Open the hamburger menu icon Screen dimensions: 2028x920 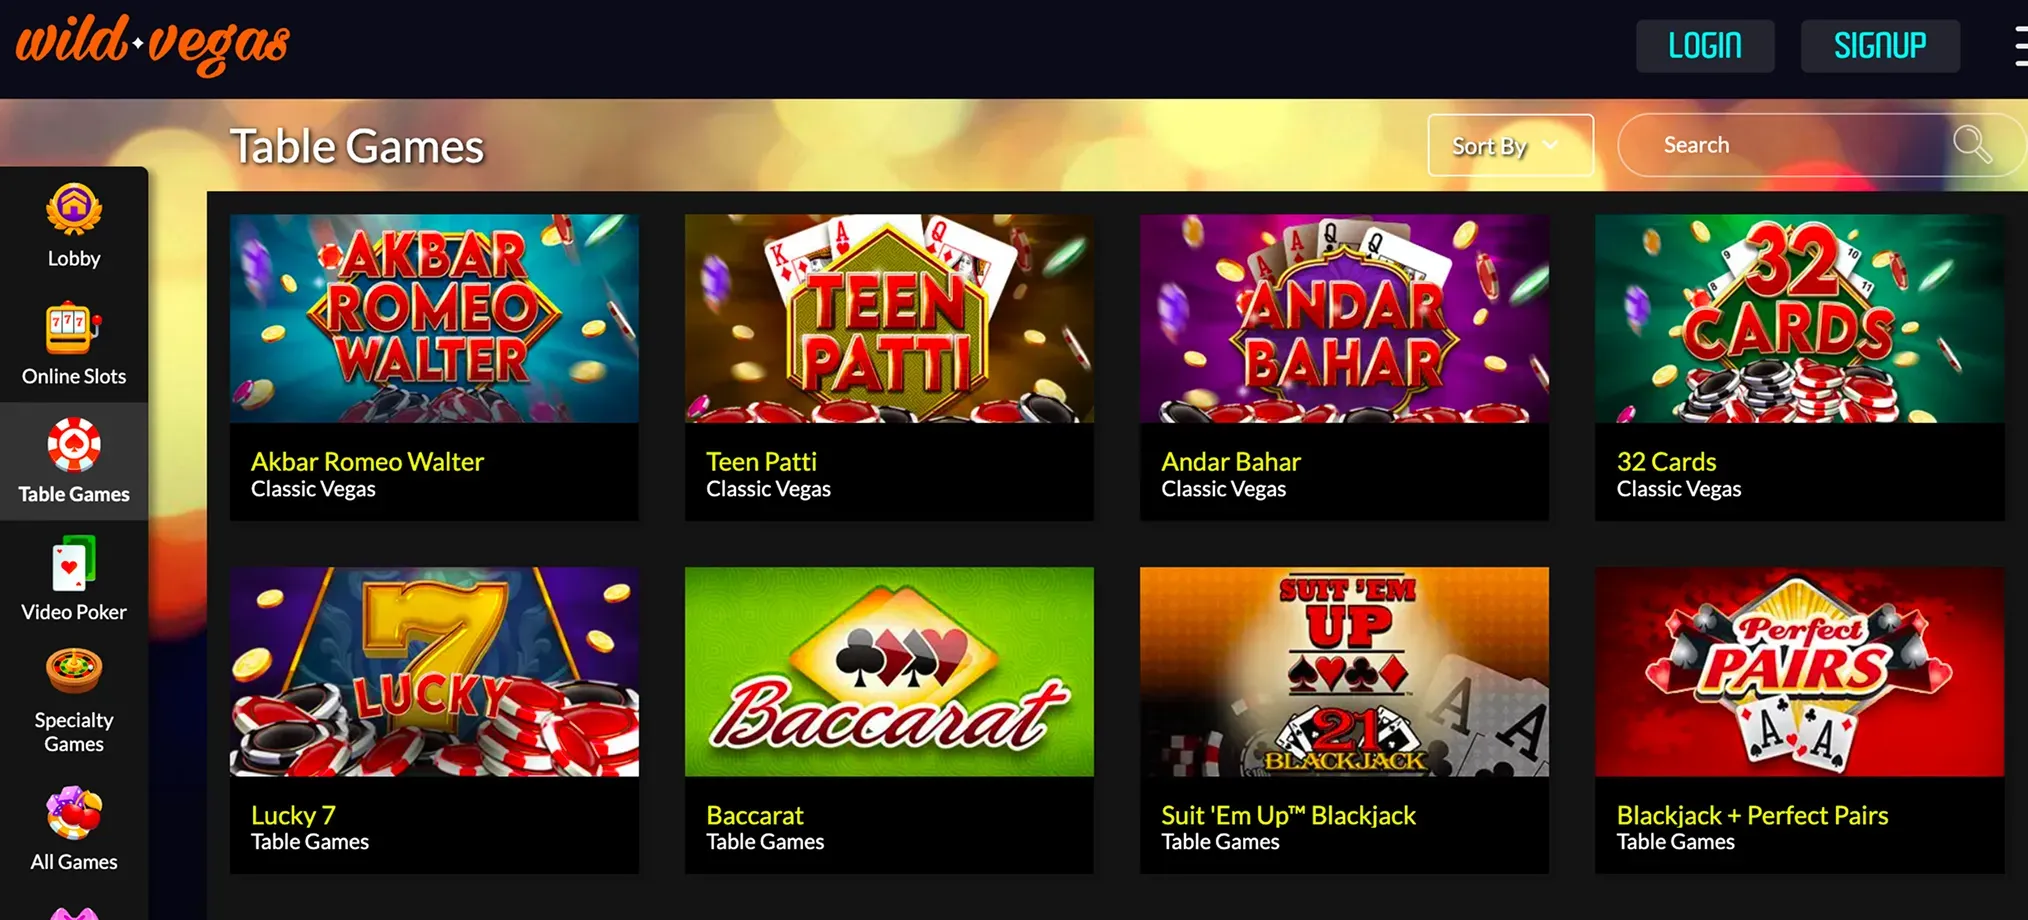pos(2020,46)
